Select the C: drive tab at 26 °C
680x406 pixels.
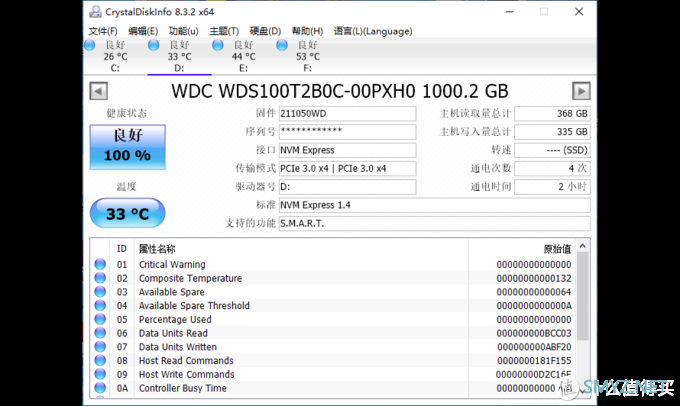pyautogui.click(x=115, y=56)
